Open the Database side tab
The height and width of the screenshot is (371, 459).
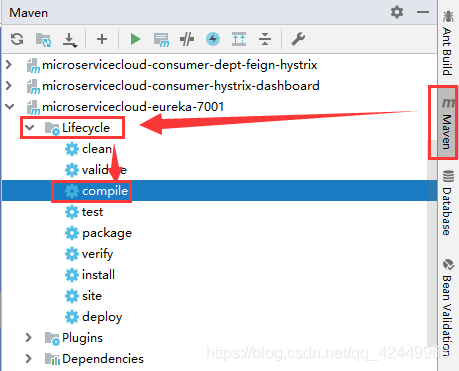pyautogui.click(x=448, y=203)
